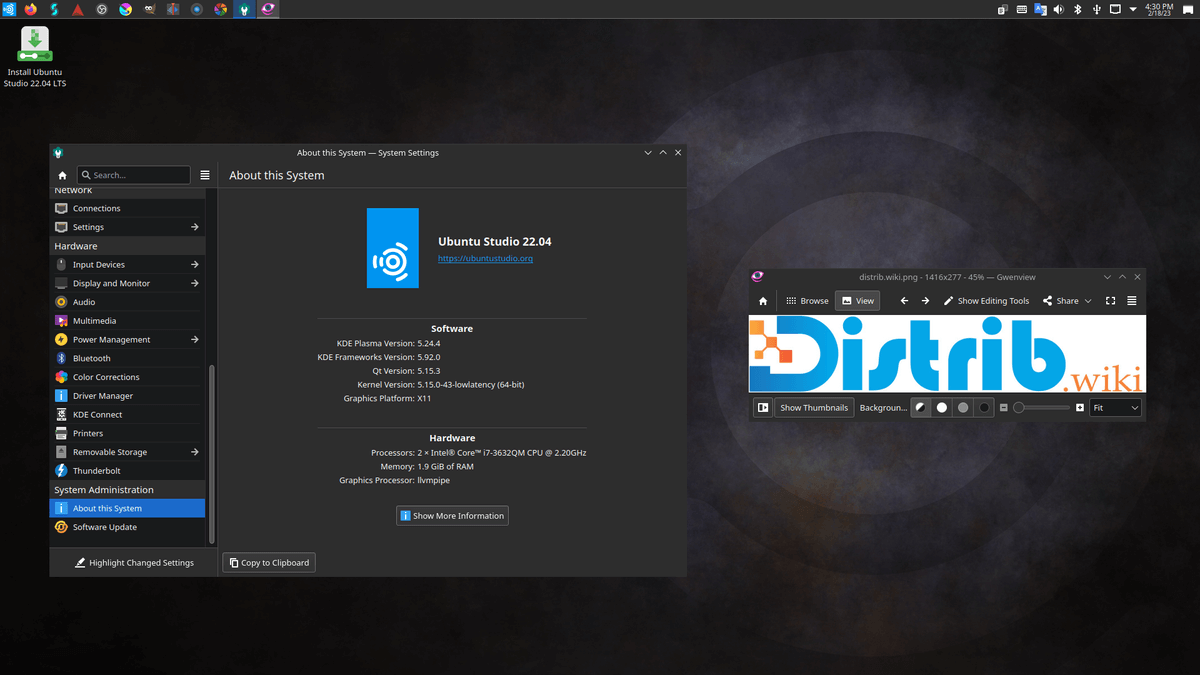This screenshot has width=1200, height=675.
Task: Open OBS Studio from the top panel
Action: pos(102,9)
